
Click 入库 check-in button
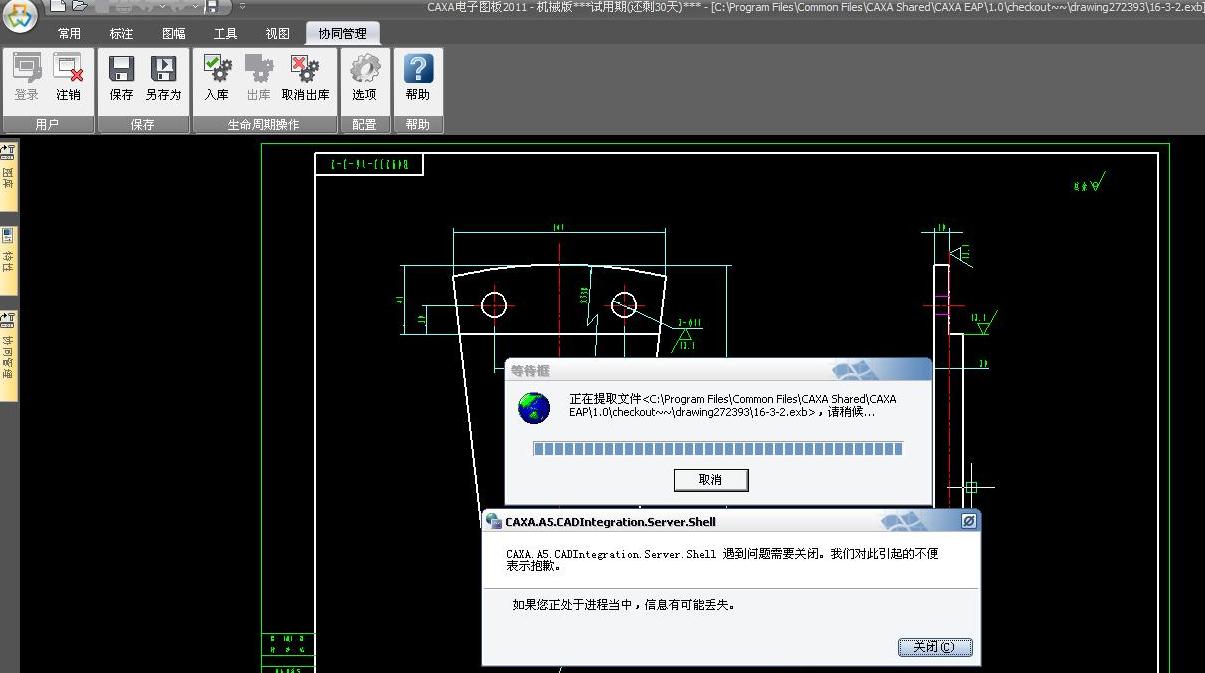[217, 78]
